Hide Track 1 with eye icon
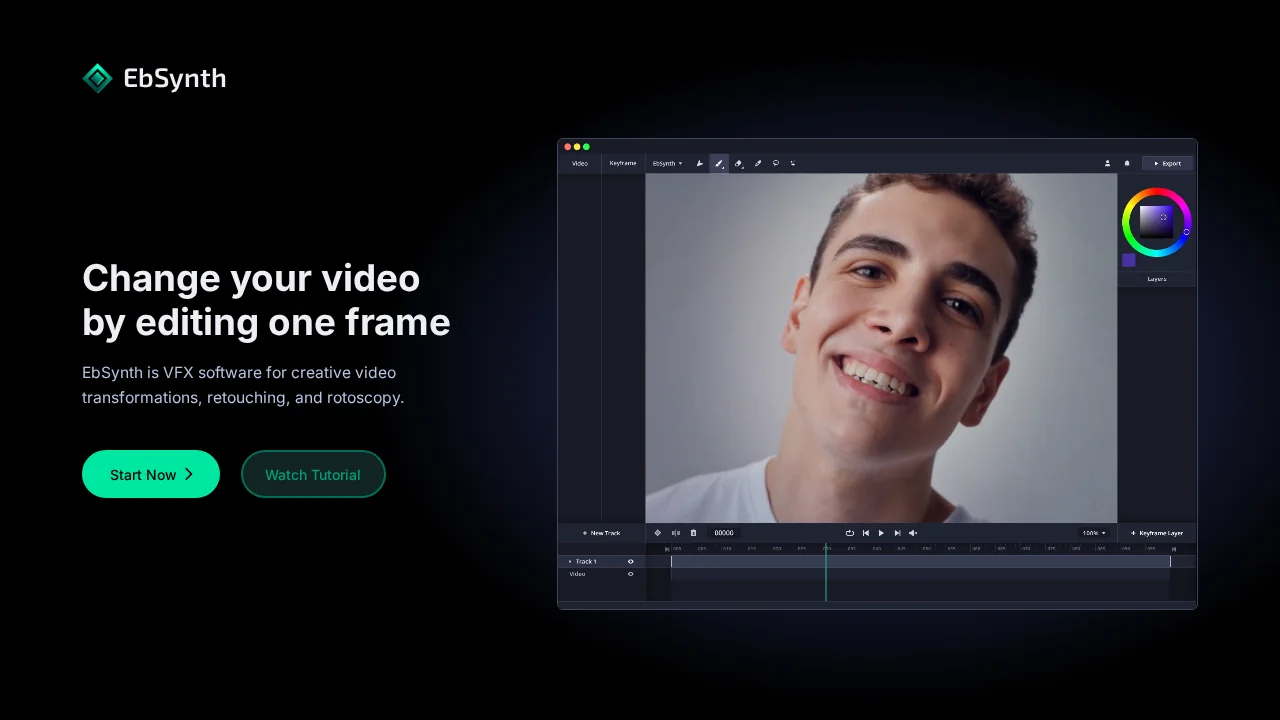The height and width of the screenshot is (720, 1280). click(630, 562)
